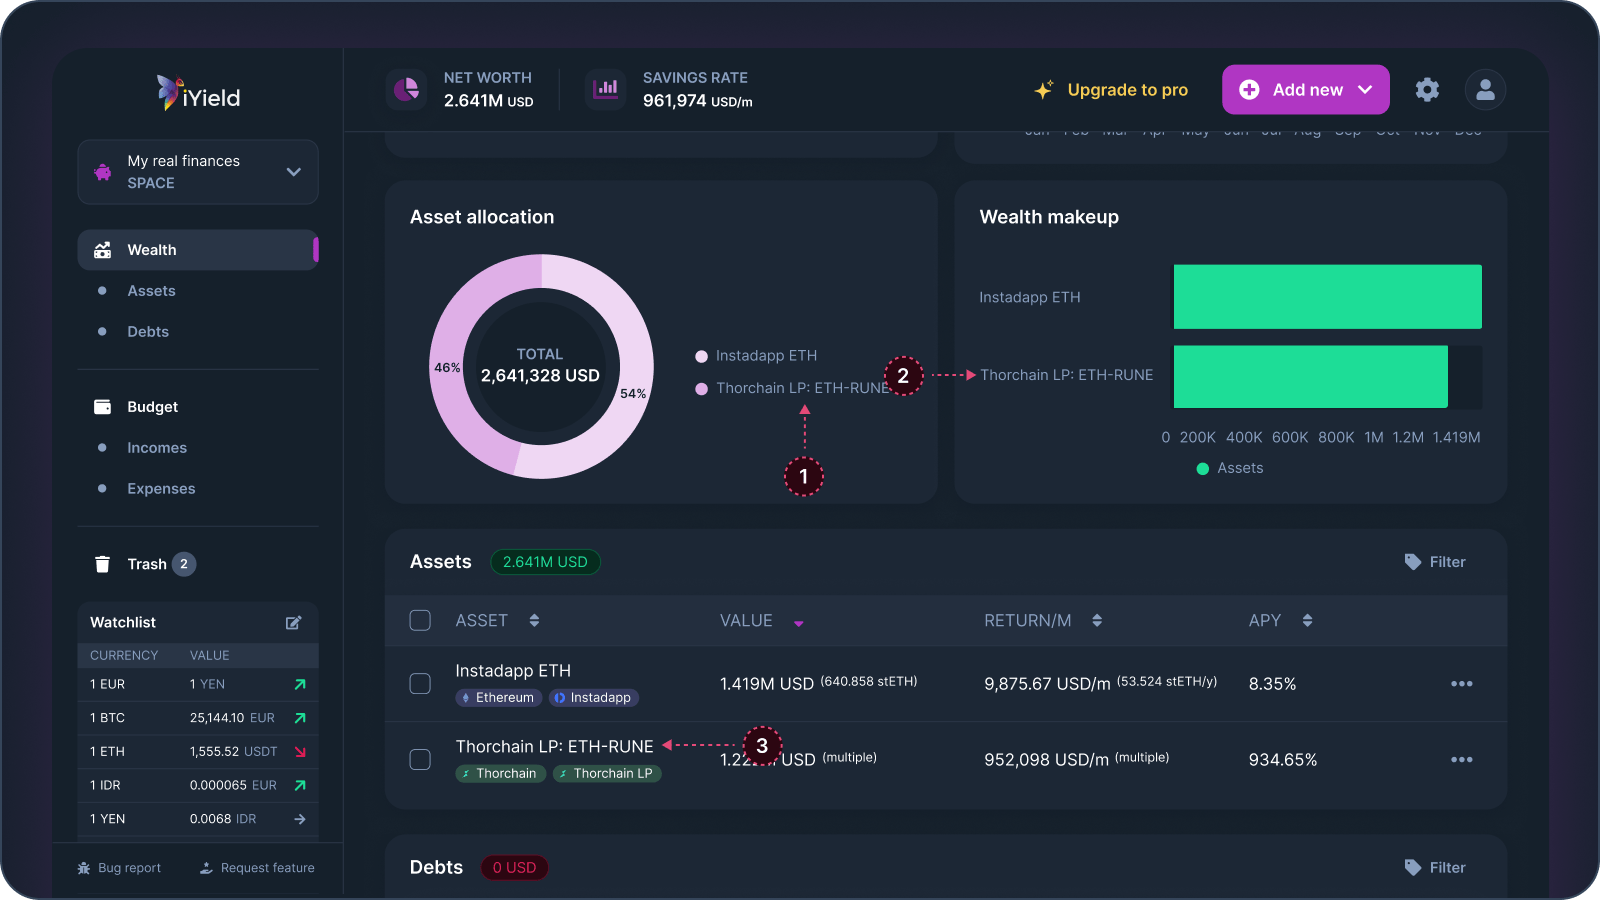Select the Instadapp ETH row checkbox

pos(420,684)
